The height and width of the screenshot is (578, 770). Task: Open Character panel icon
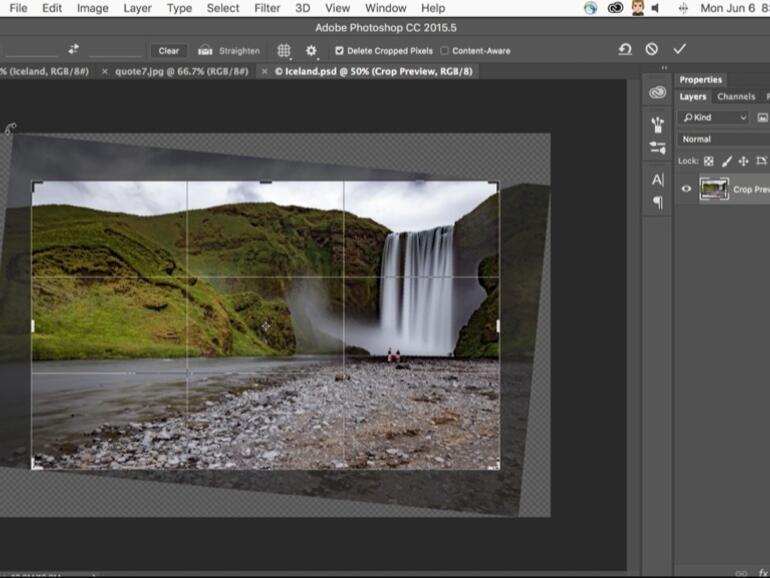[658, 180]
